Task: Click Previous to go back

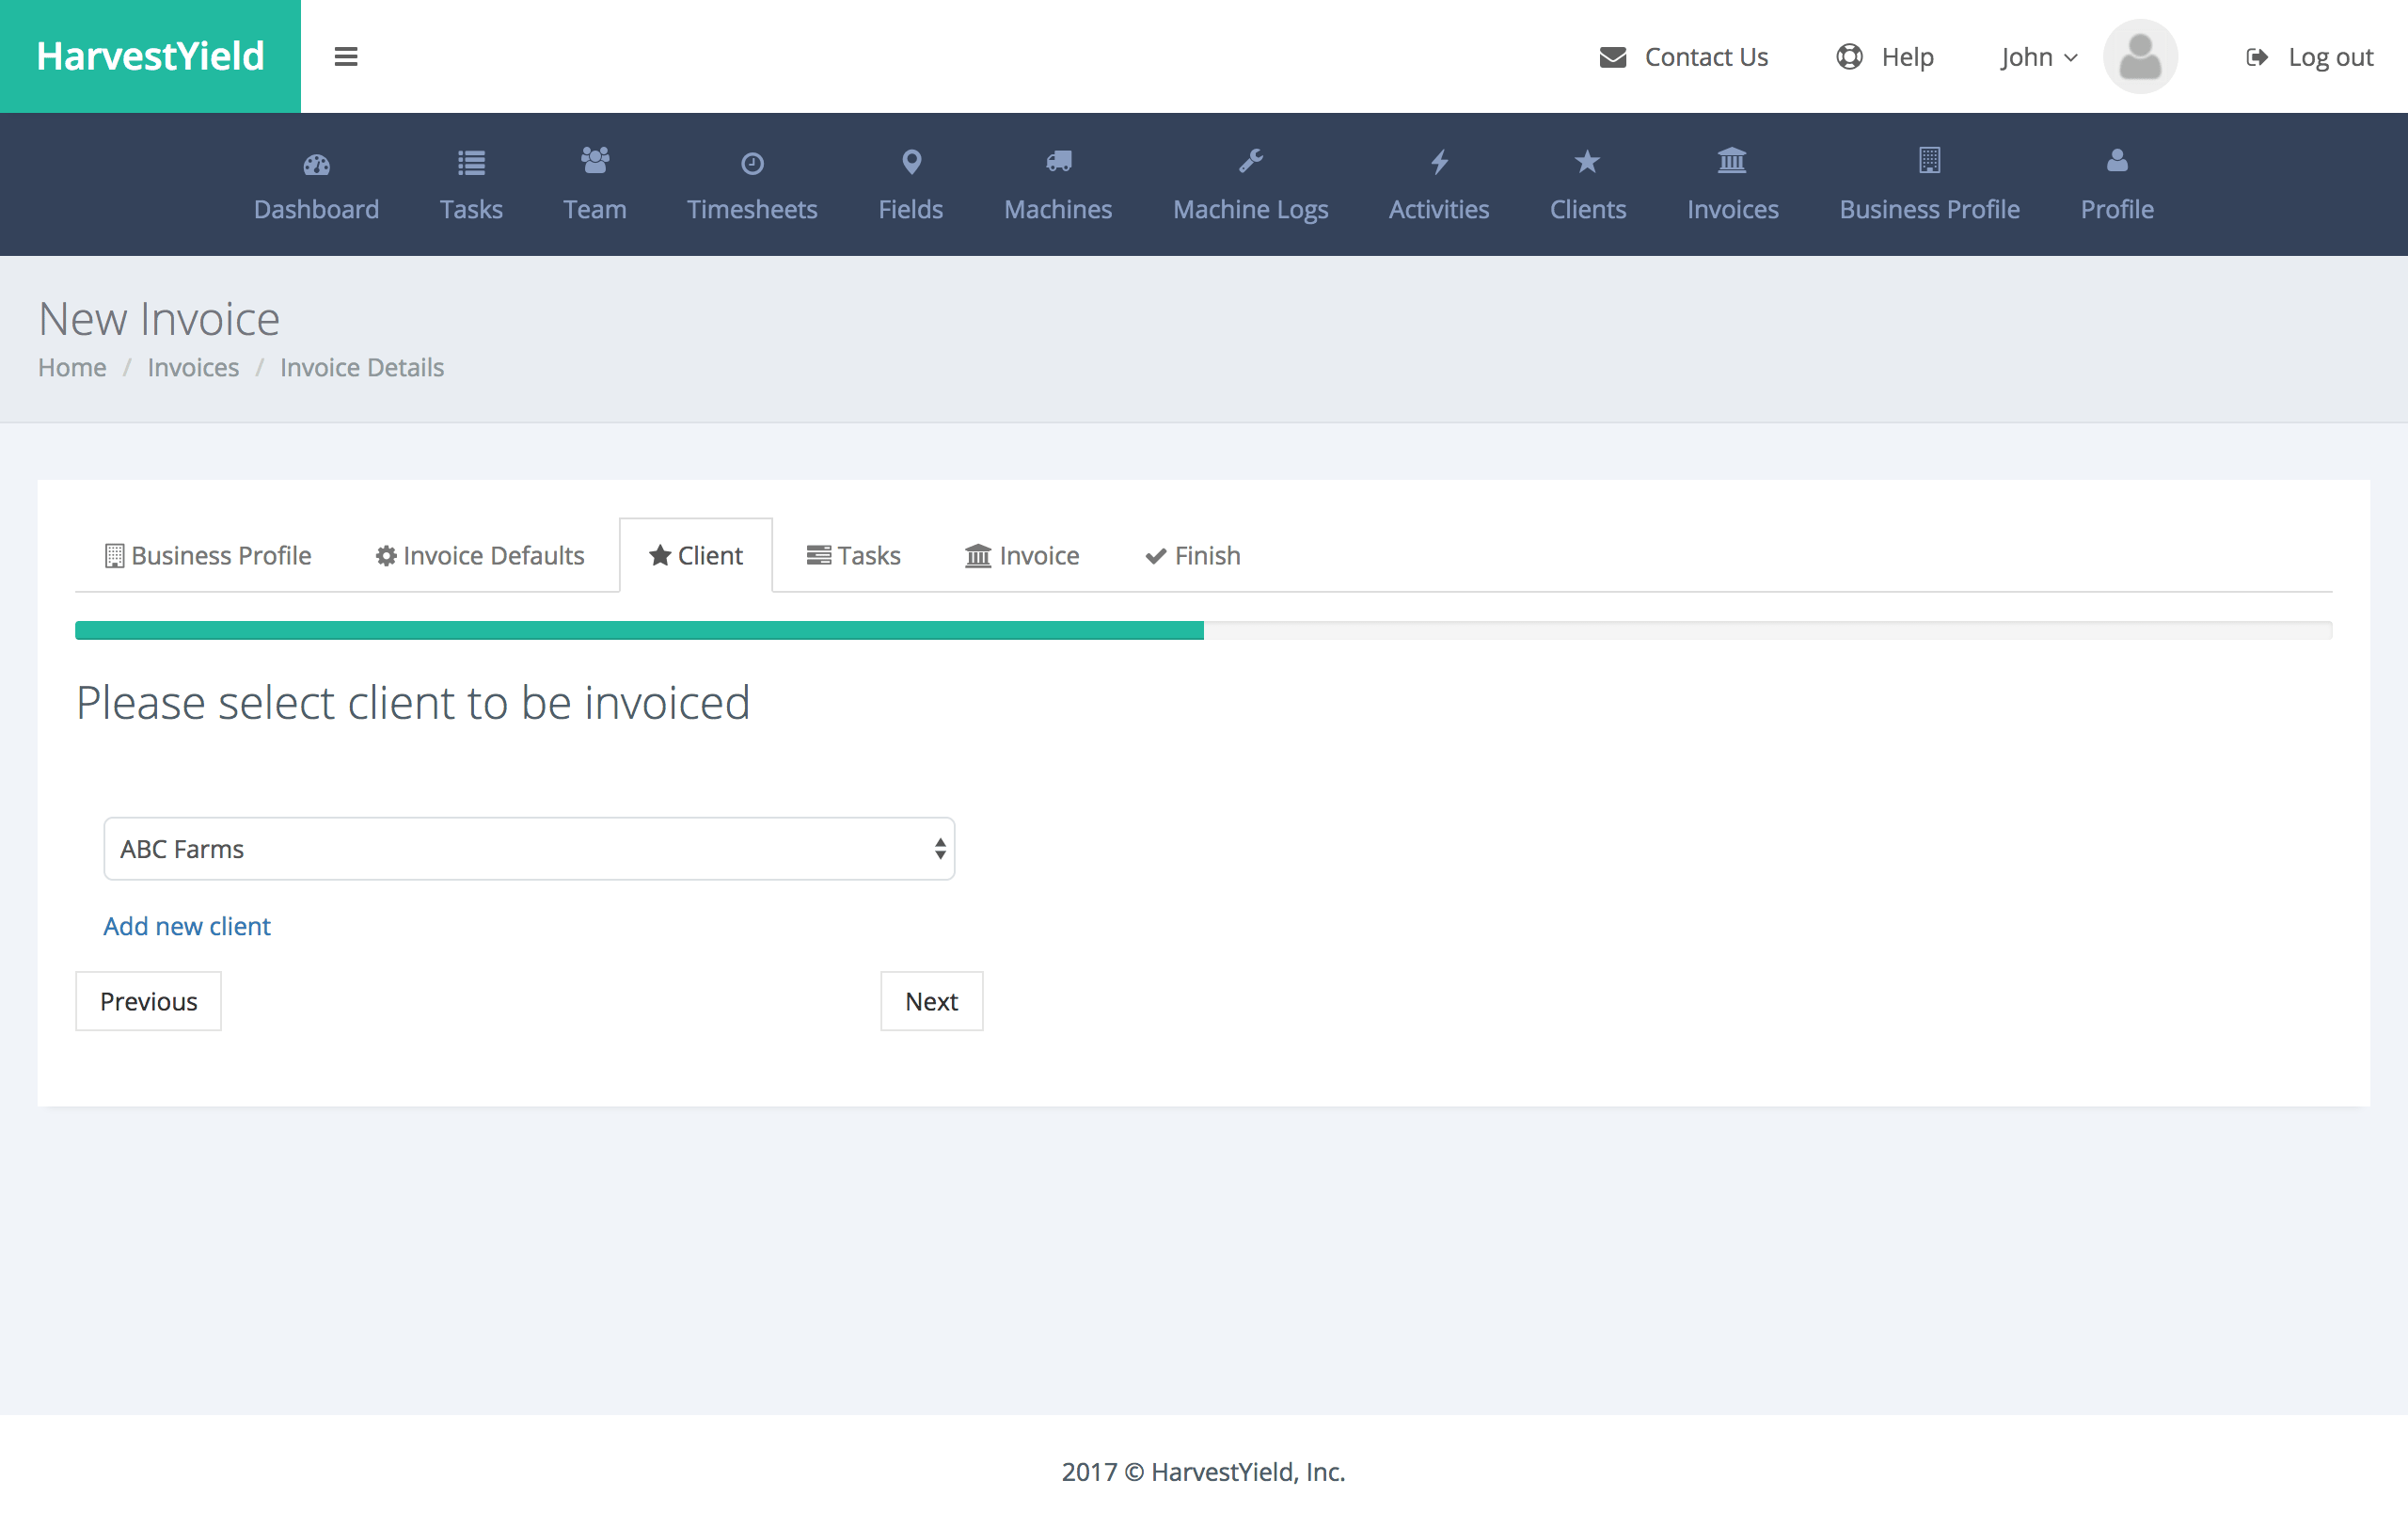Action: coord(150,1001)
